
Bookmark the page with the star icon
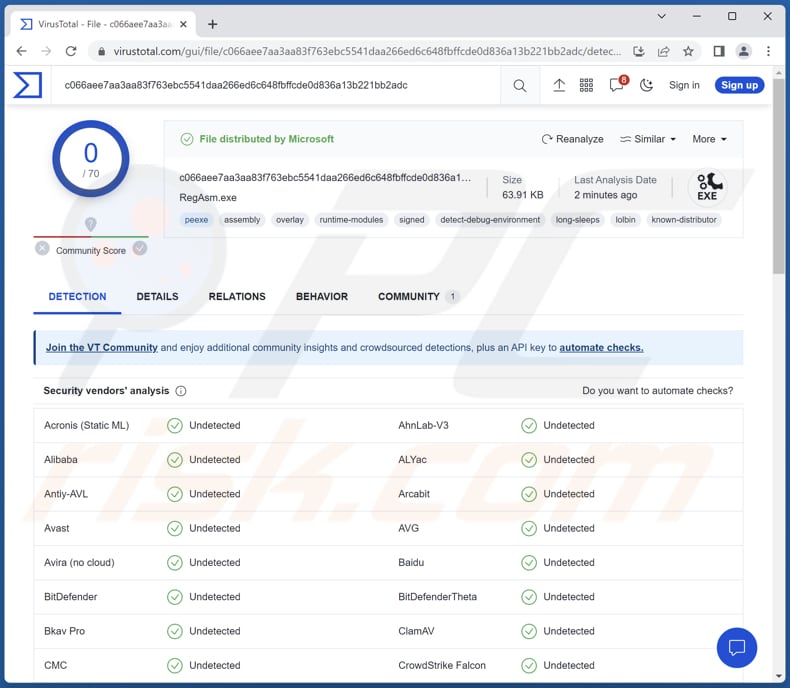(x=688, y=51)
